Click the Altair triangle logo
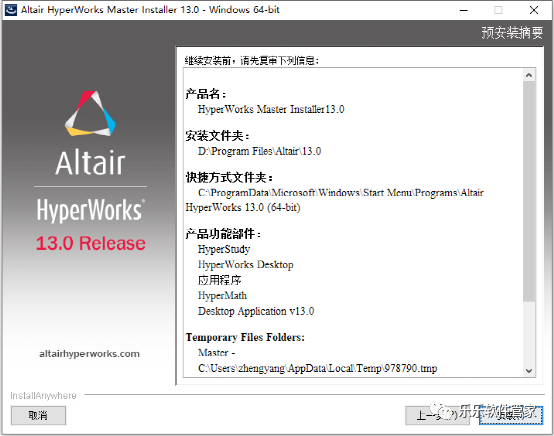This screenshot has width=554, height=436. pyautogui.click(x=90, y=114)
